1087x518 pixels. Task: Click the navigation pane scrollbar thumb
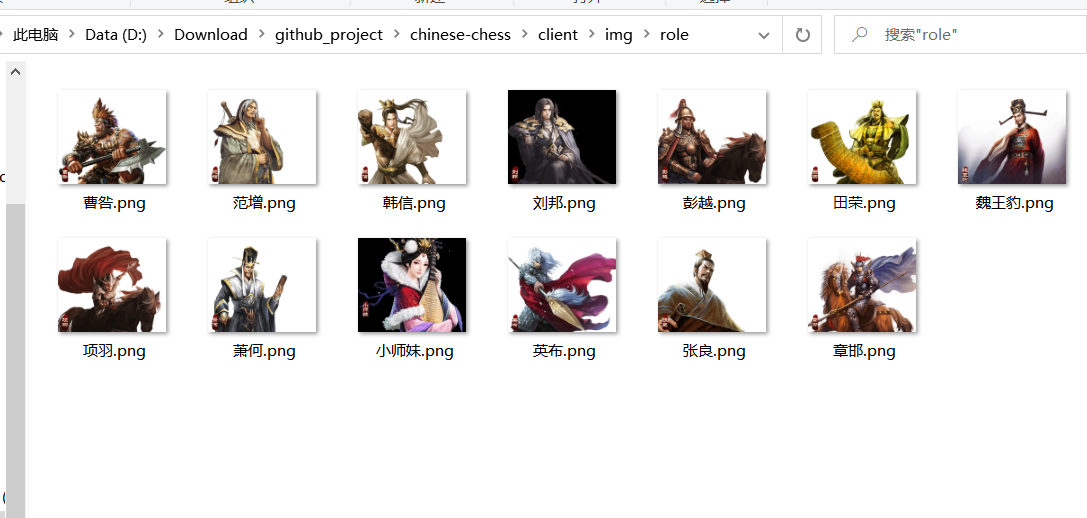(x=16, y=361)
